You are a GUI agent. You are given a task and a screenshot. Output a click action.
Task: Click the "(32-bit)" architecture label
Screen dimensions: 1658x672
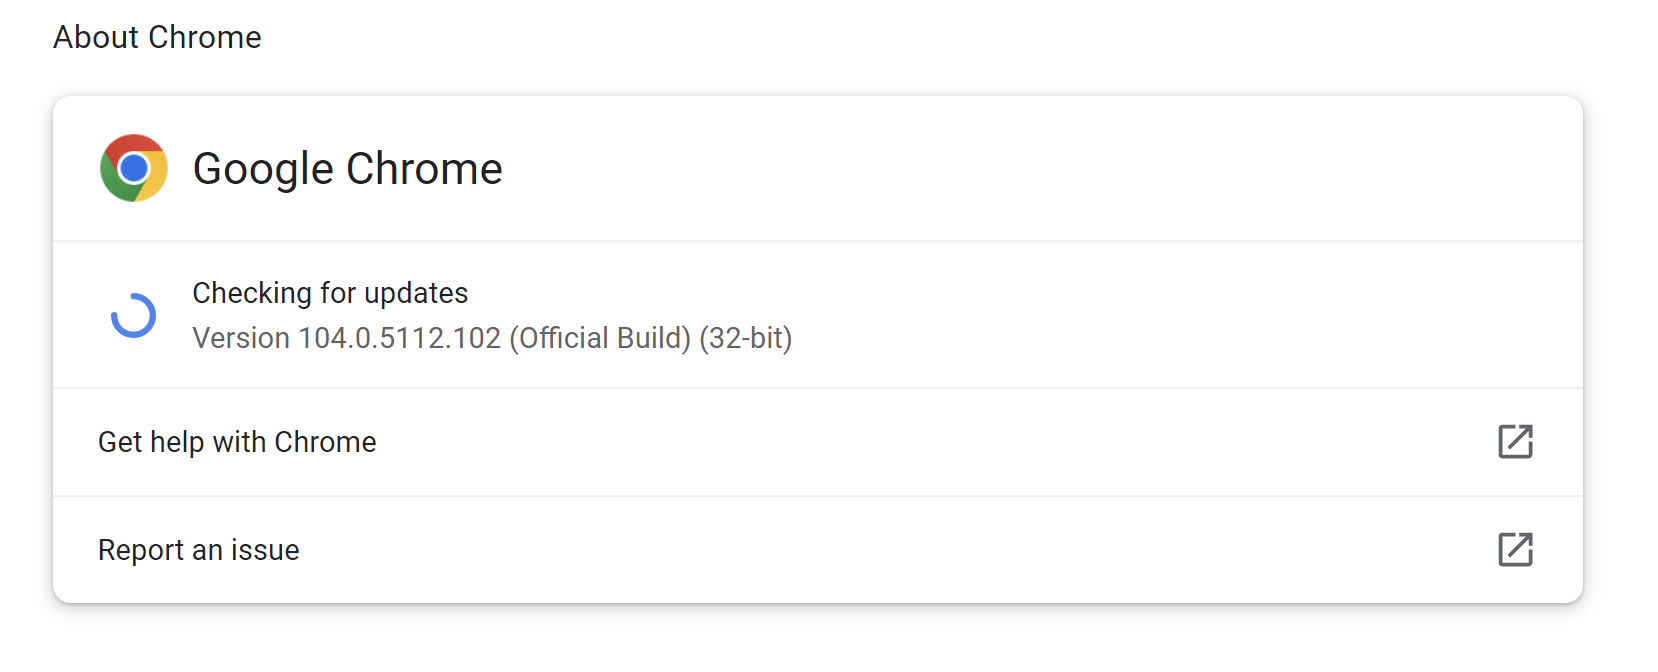[746, 338]
